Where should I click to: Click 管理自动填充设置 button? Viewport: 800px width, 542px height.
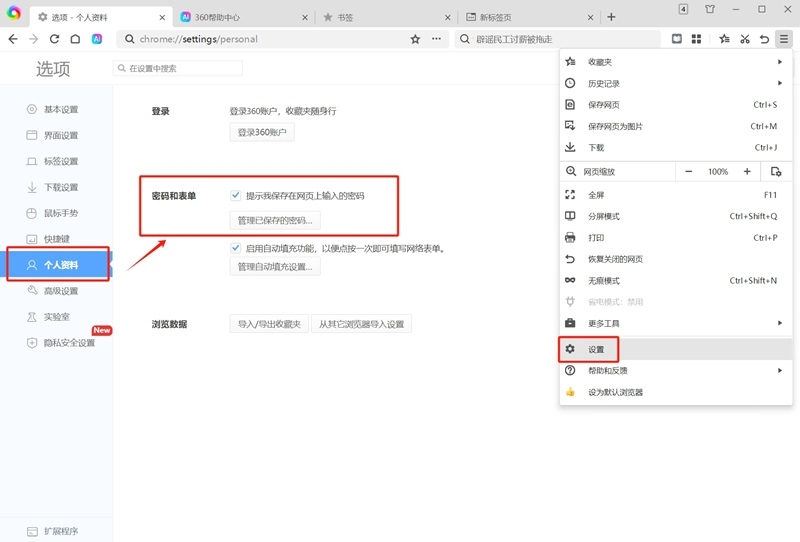coord(275,266)
